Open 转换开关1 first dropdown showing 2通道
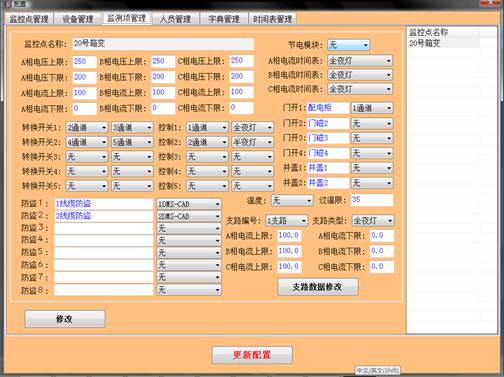Image resolution: width=504 pixels, height=377 pixels. pyautogui.click(x=87, y=127)
